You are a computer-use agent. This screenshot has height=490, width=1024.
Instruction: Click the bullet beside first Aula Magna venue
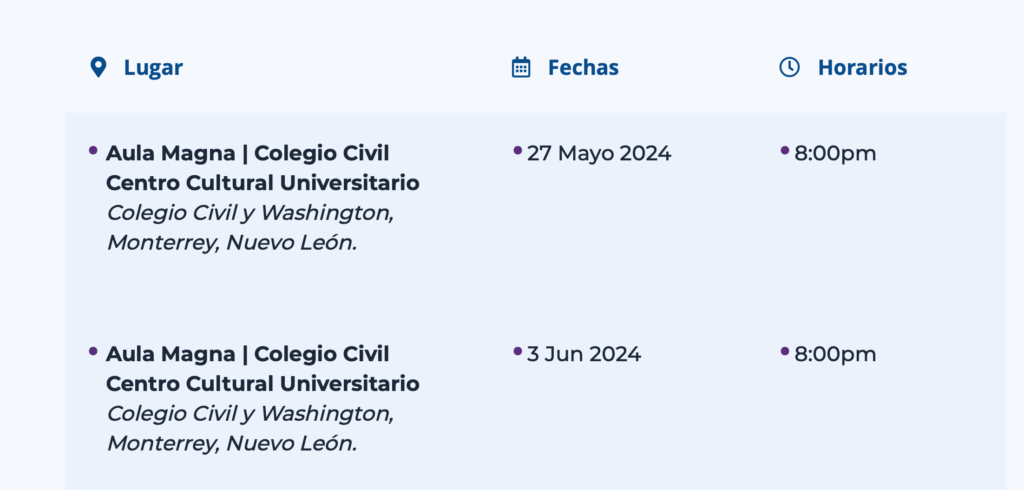(93, 151)
